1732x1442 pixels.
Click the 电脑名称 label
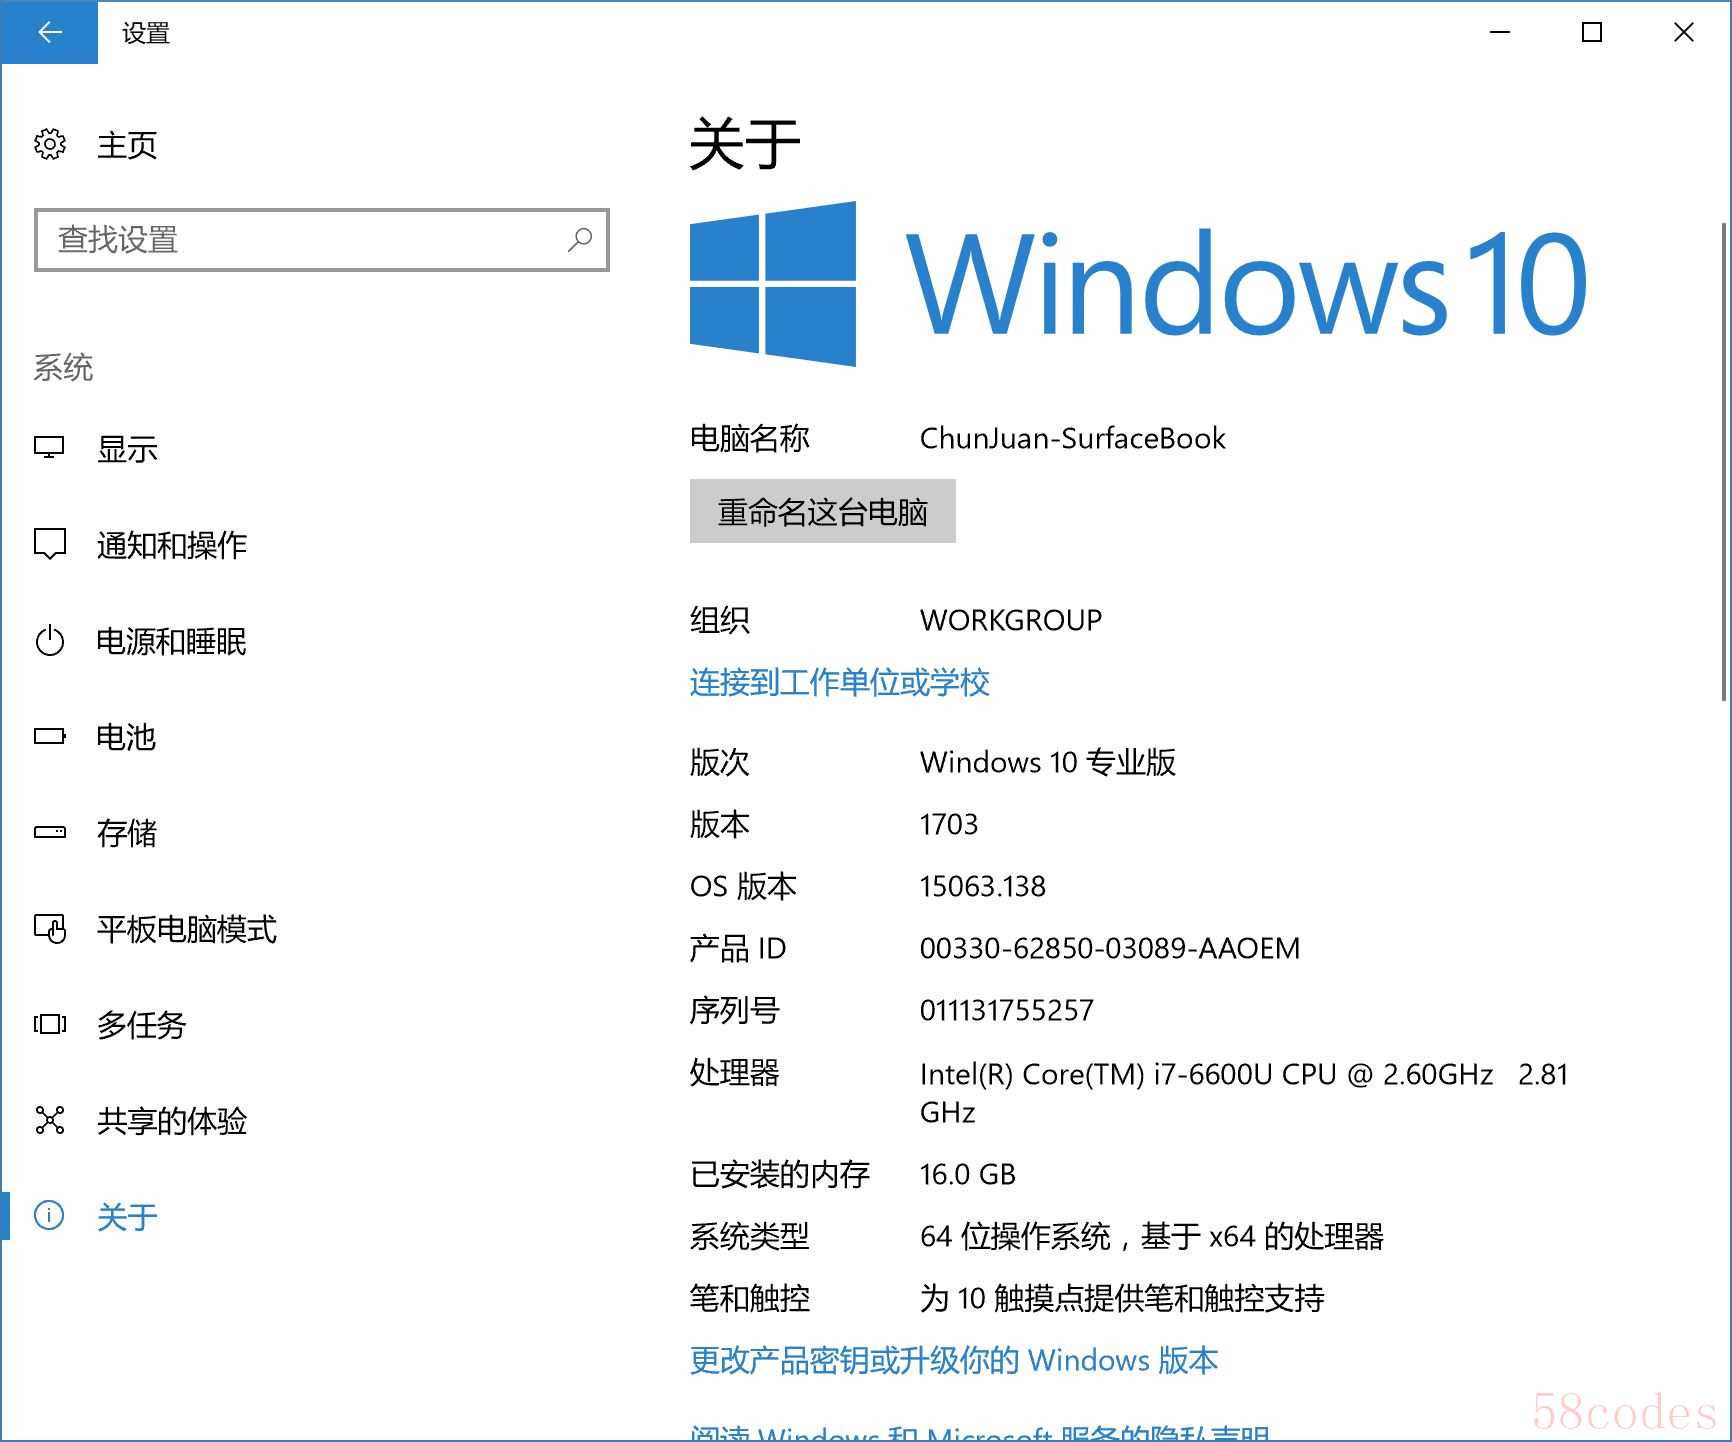(749, 438)
